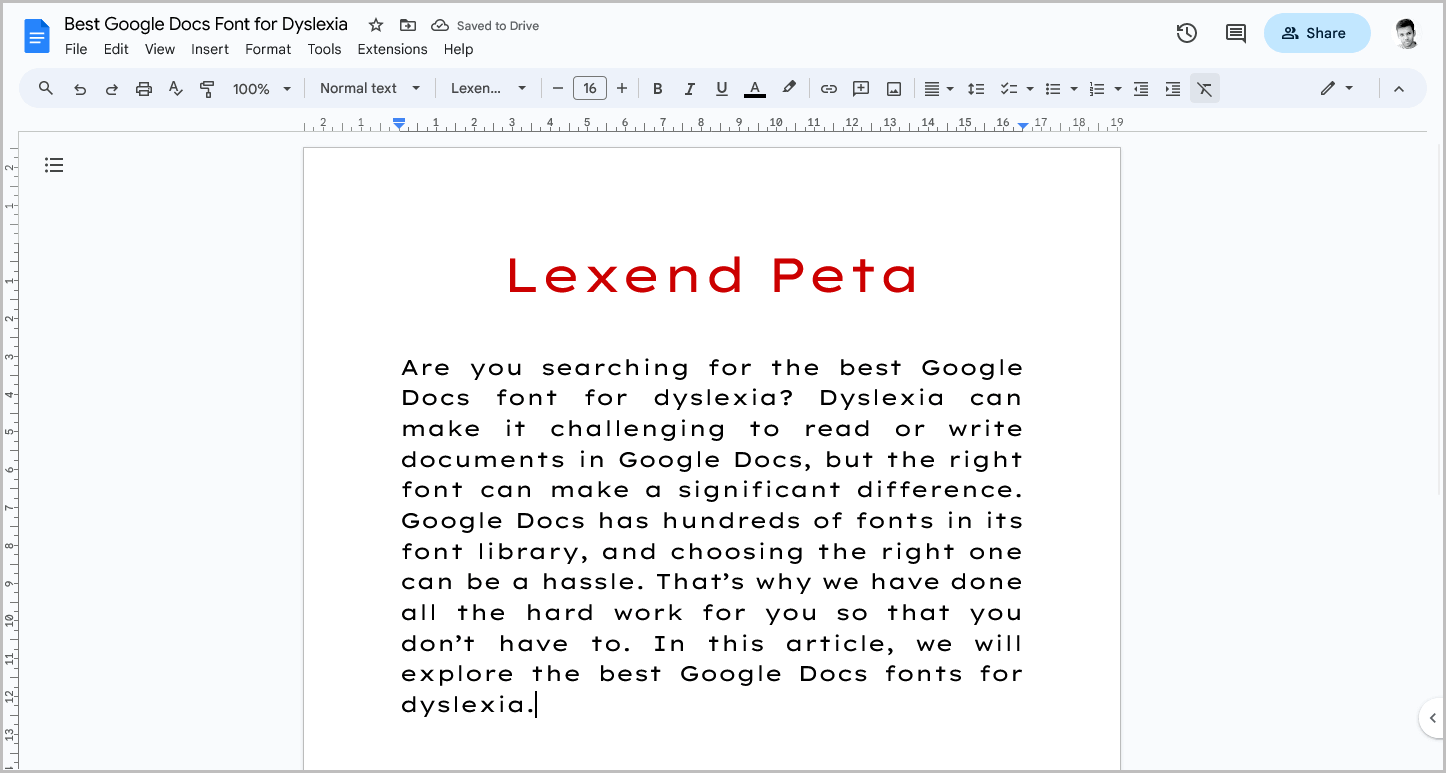This screenshot has height=773, width=1446.
Task: Click the word "dyslexia?" in the paragraph
Action: click(722, 399)
